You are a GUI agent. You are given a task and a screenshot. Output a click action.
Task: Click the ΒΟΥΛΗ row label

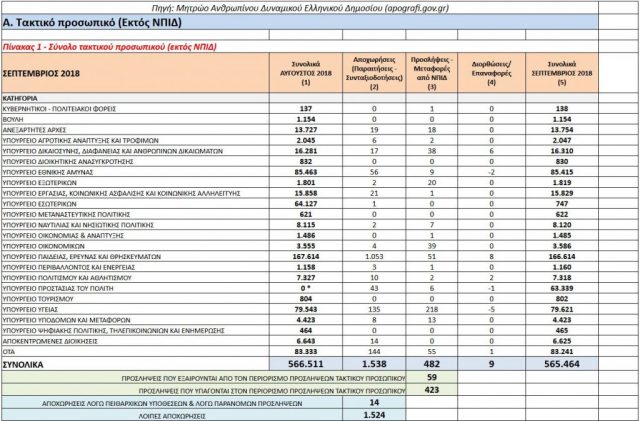pos(17,118)
